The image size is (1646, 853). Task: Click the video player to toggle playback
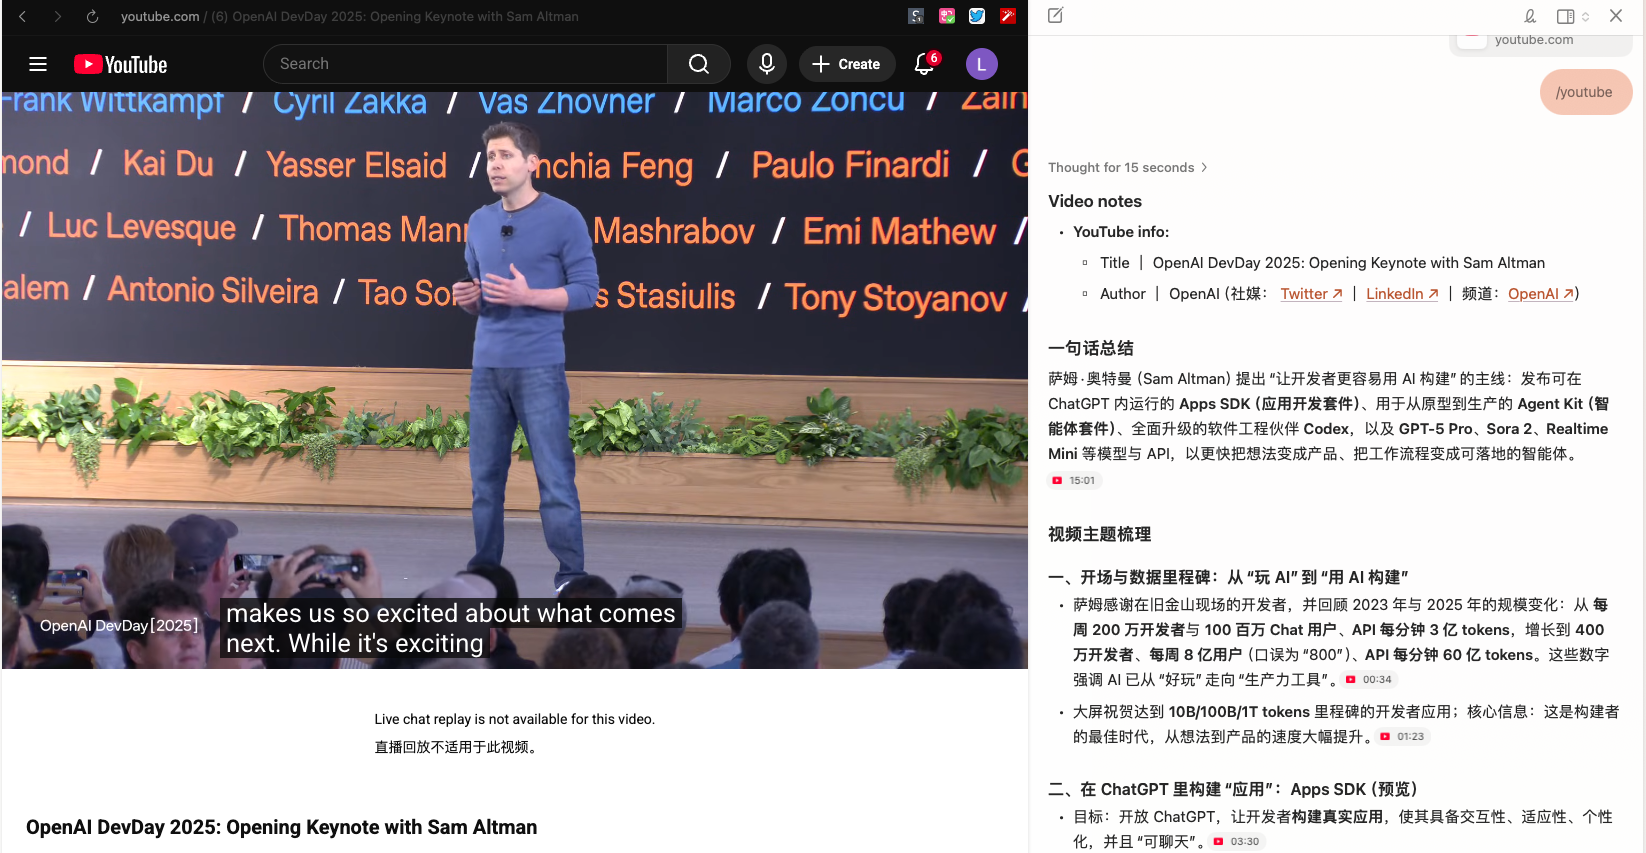514,400
